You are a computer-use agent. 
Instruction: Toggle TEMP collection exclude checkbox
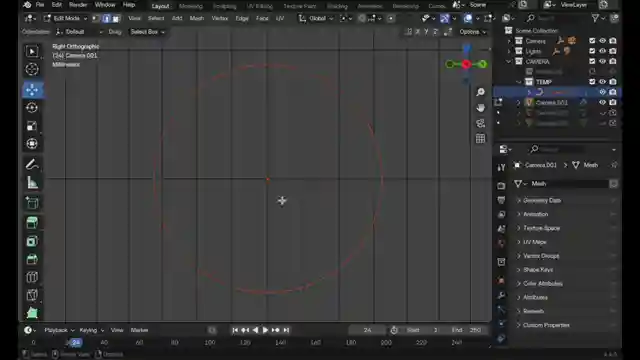[592, 82]
